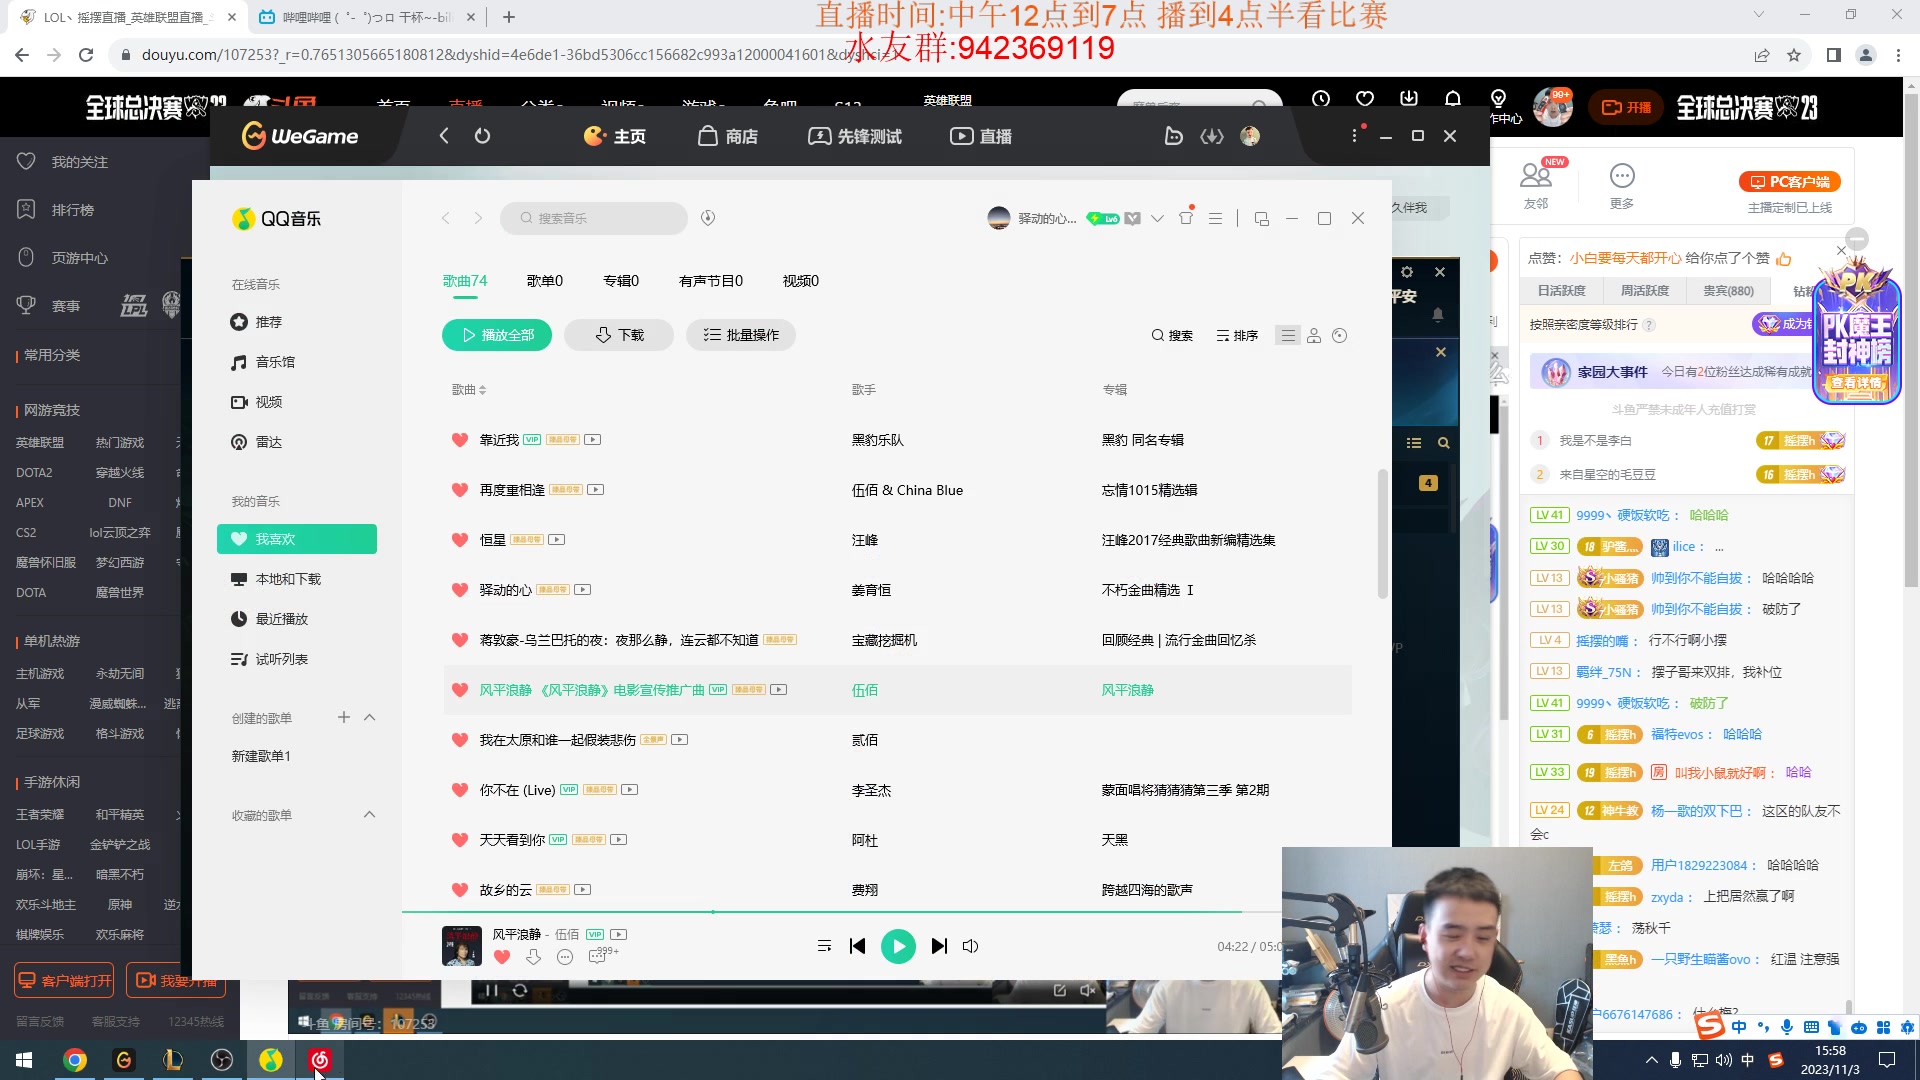Screen dimensions: 1920x1080
Task: Unlike the song 靠近我
Action: coord(460,440)
